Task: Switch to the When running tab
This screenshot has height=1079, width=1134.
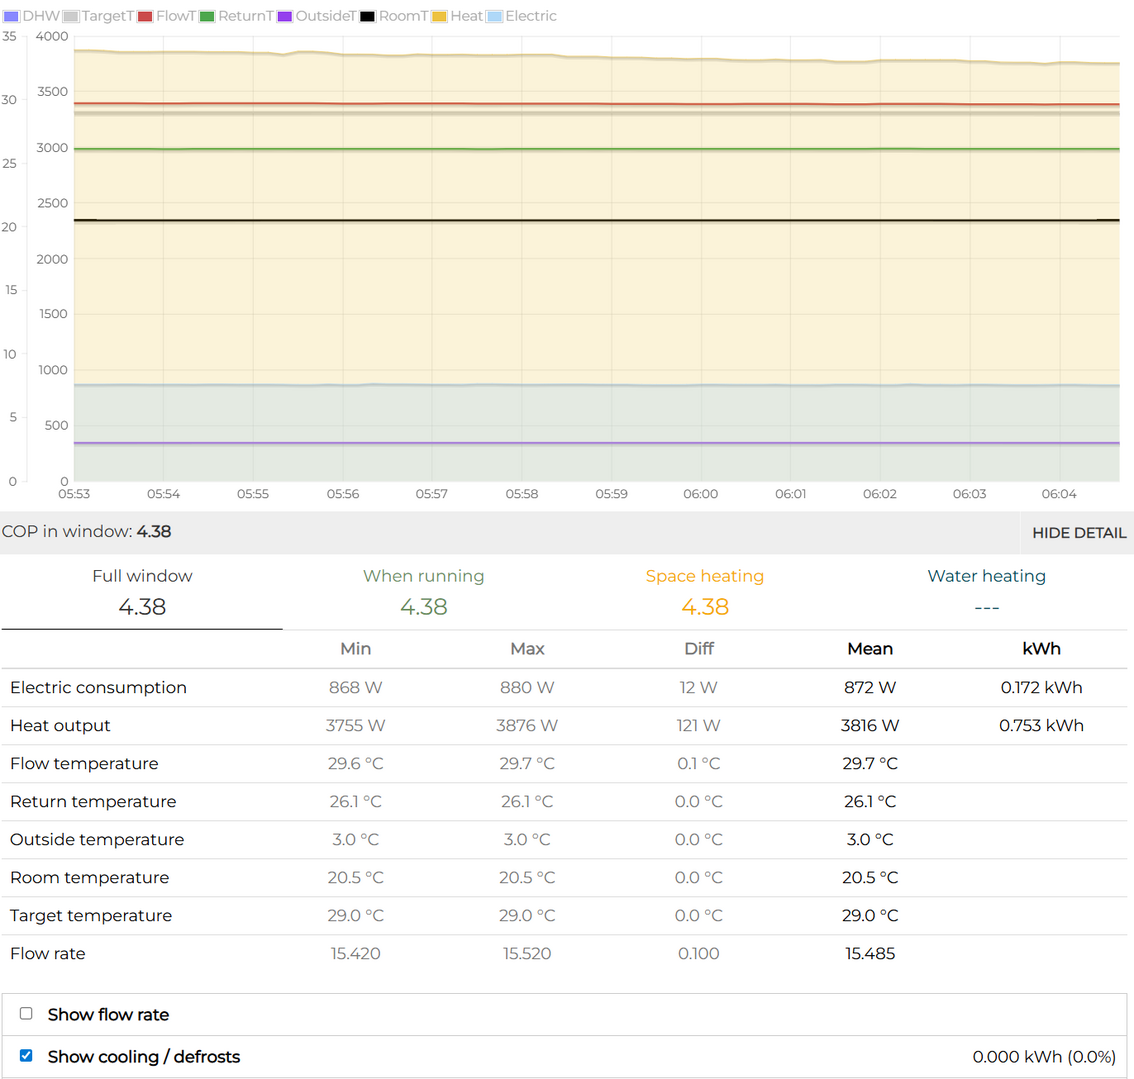Action: [423, 591]
